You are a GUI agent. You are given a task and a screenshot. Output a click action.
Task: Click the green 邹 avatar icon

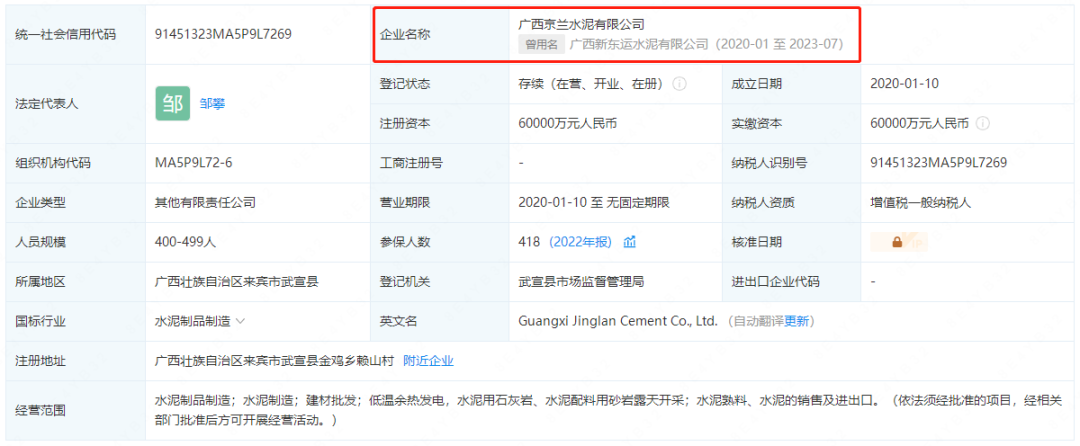click(172, 104)
